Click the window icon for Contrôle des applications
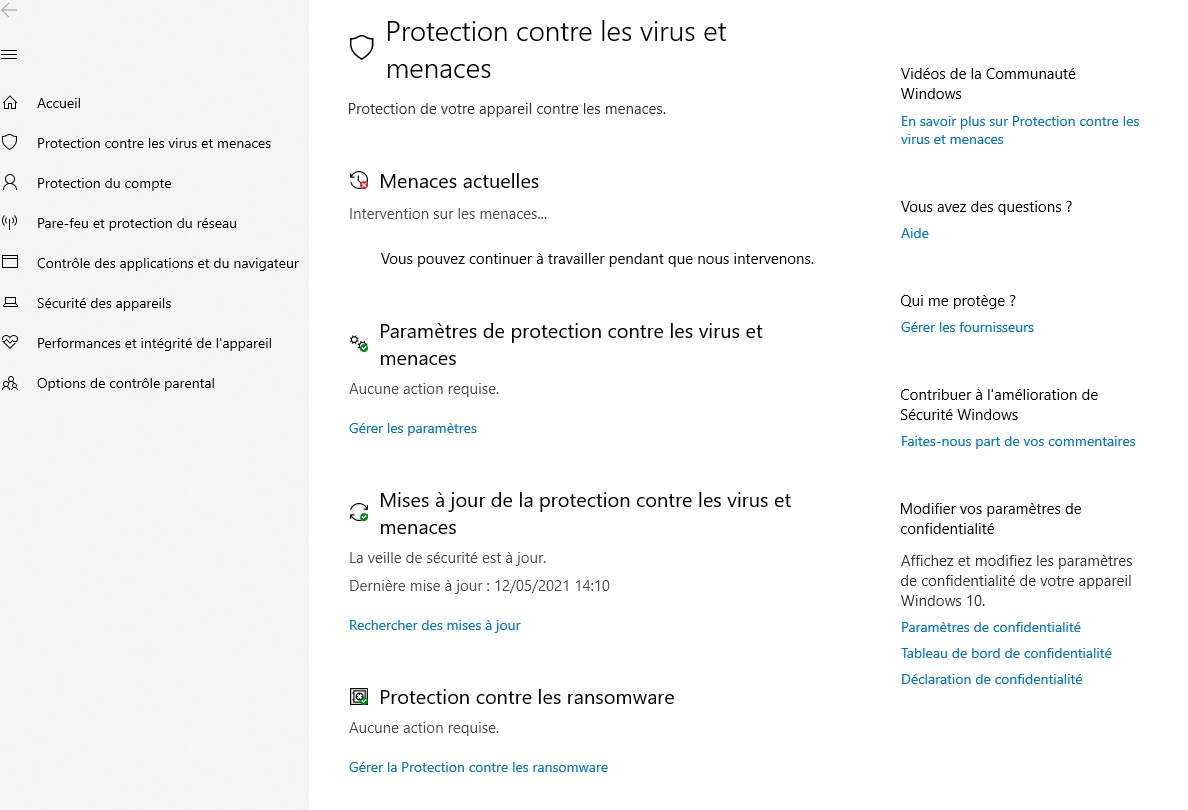The height and width of the screenshot is (810, 1188). [10, 262]
